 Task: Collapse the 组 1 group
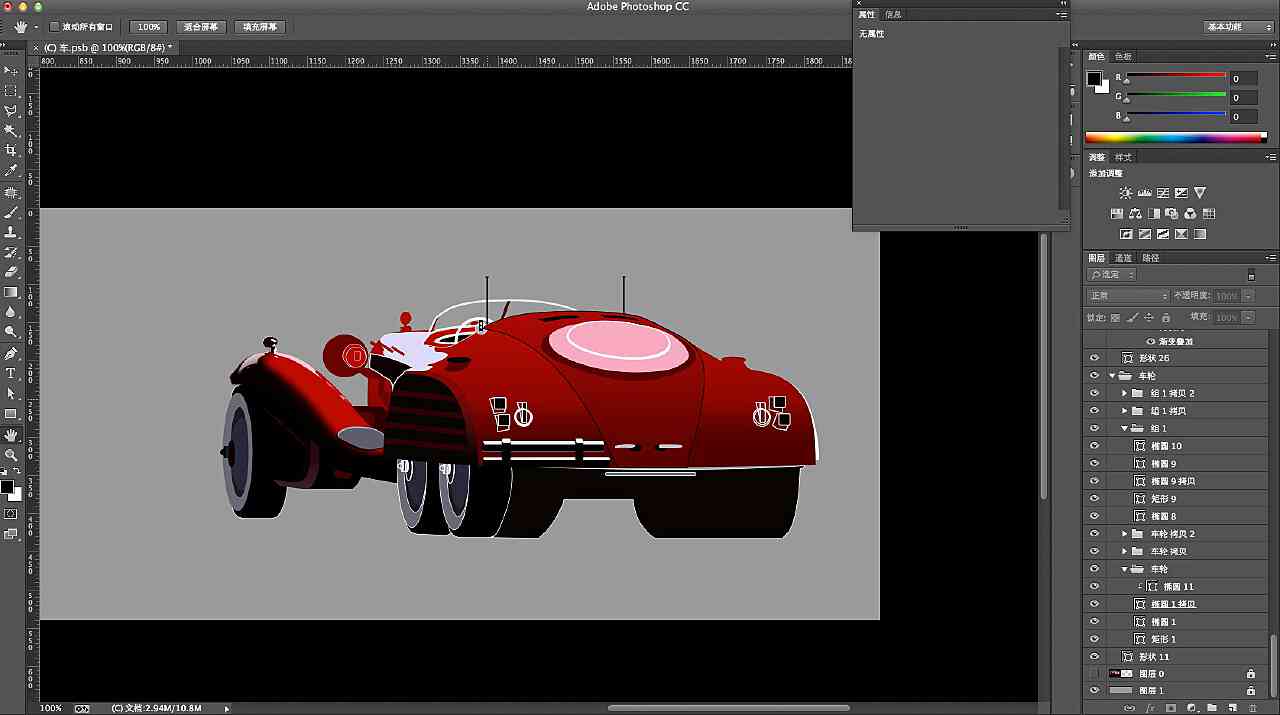tap(1125, 428)
